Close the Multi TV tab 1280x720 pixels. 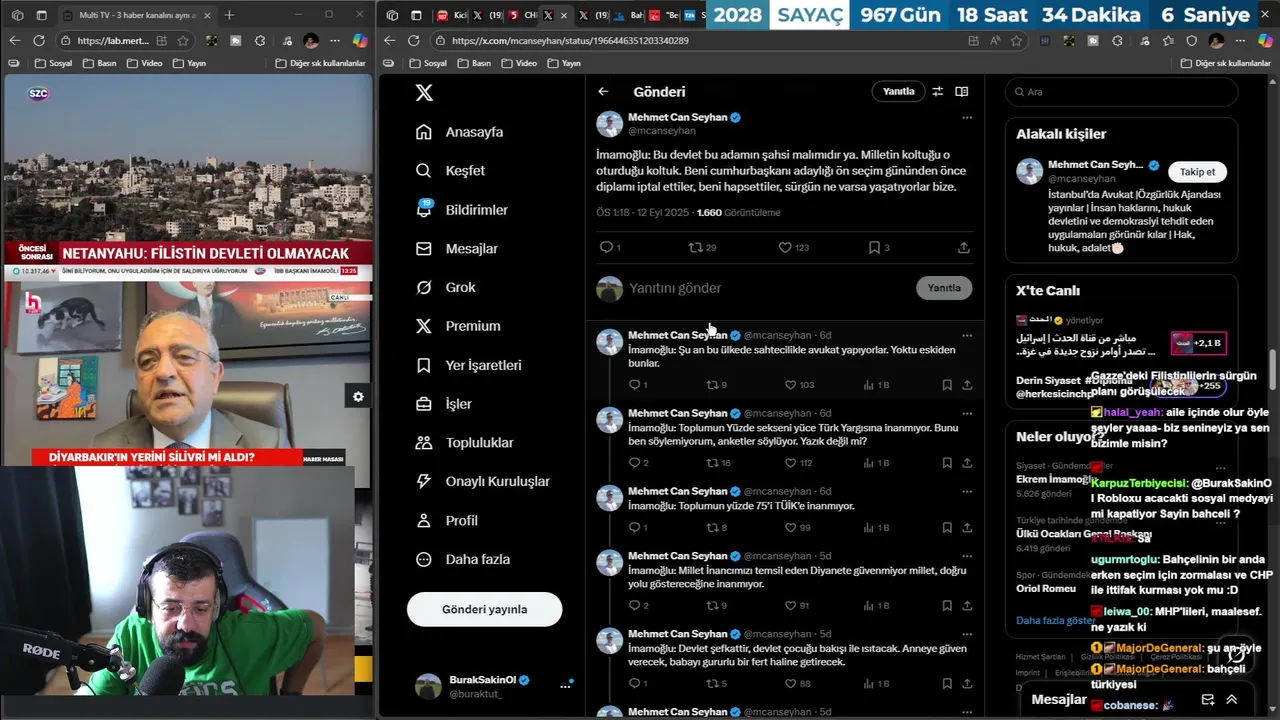pyautogui.click(x=206, y=15)
